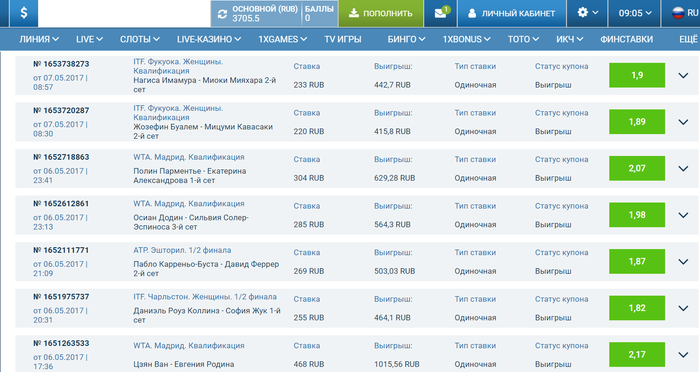Click the 304 RUB stake value
The height and width of the screenshot is (372, 700).
[x=309, y=178]
